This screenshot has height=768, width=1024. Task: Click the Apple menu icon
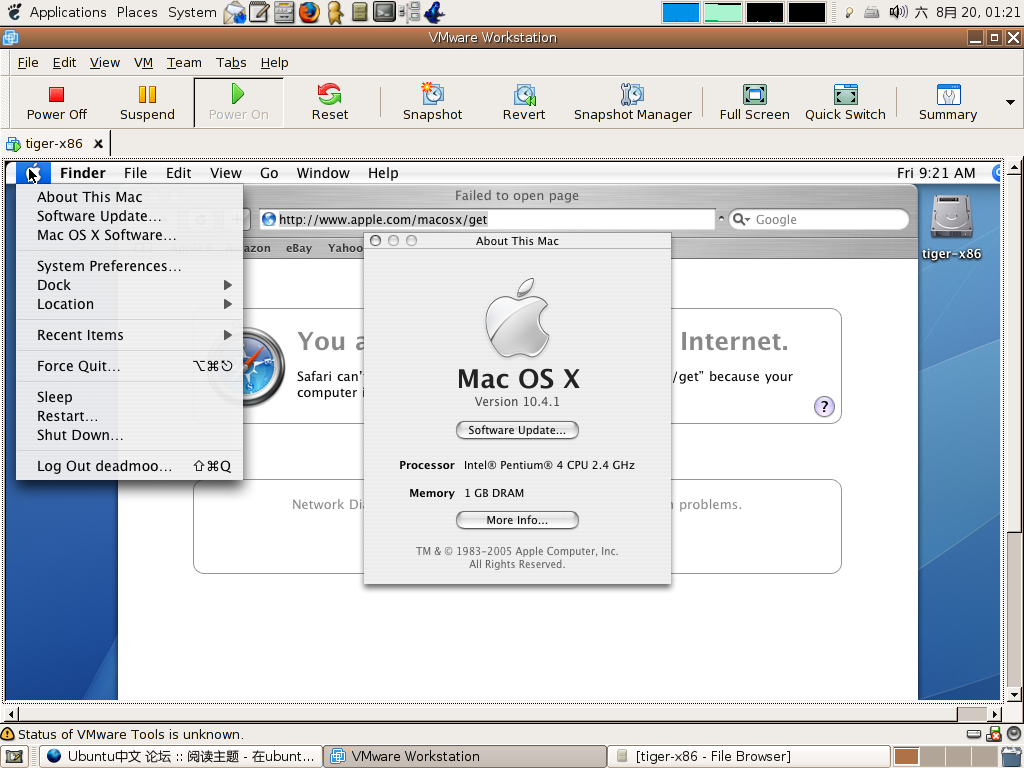tap(33, 173)
